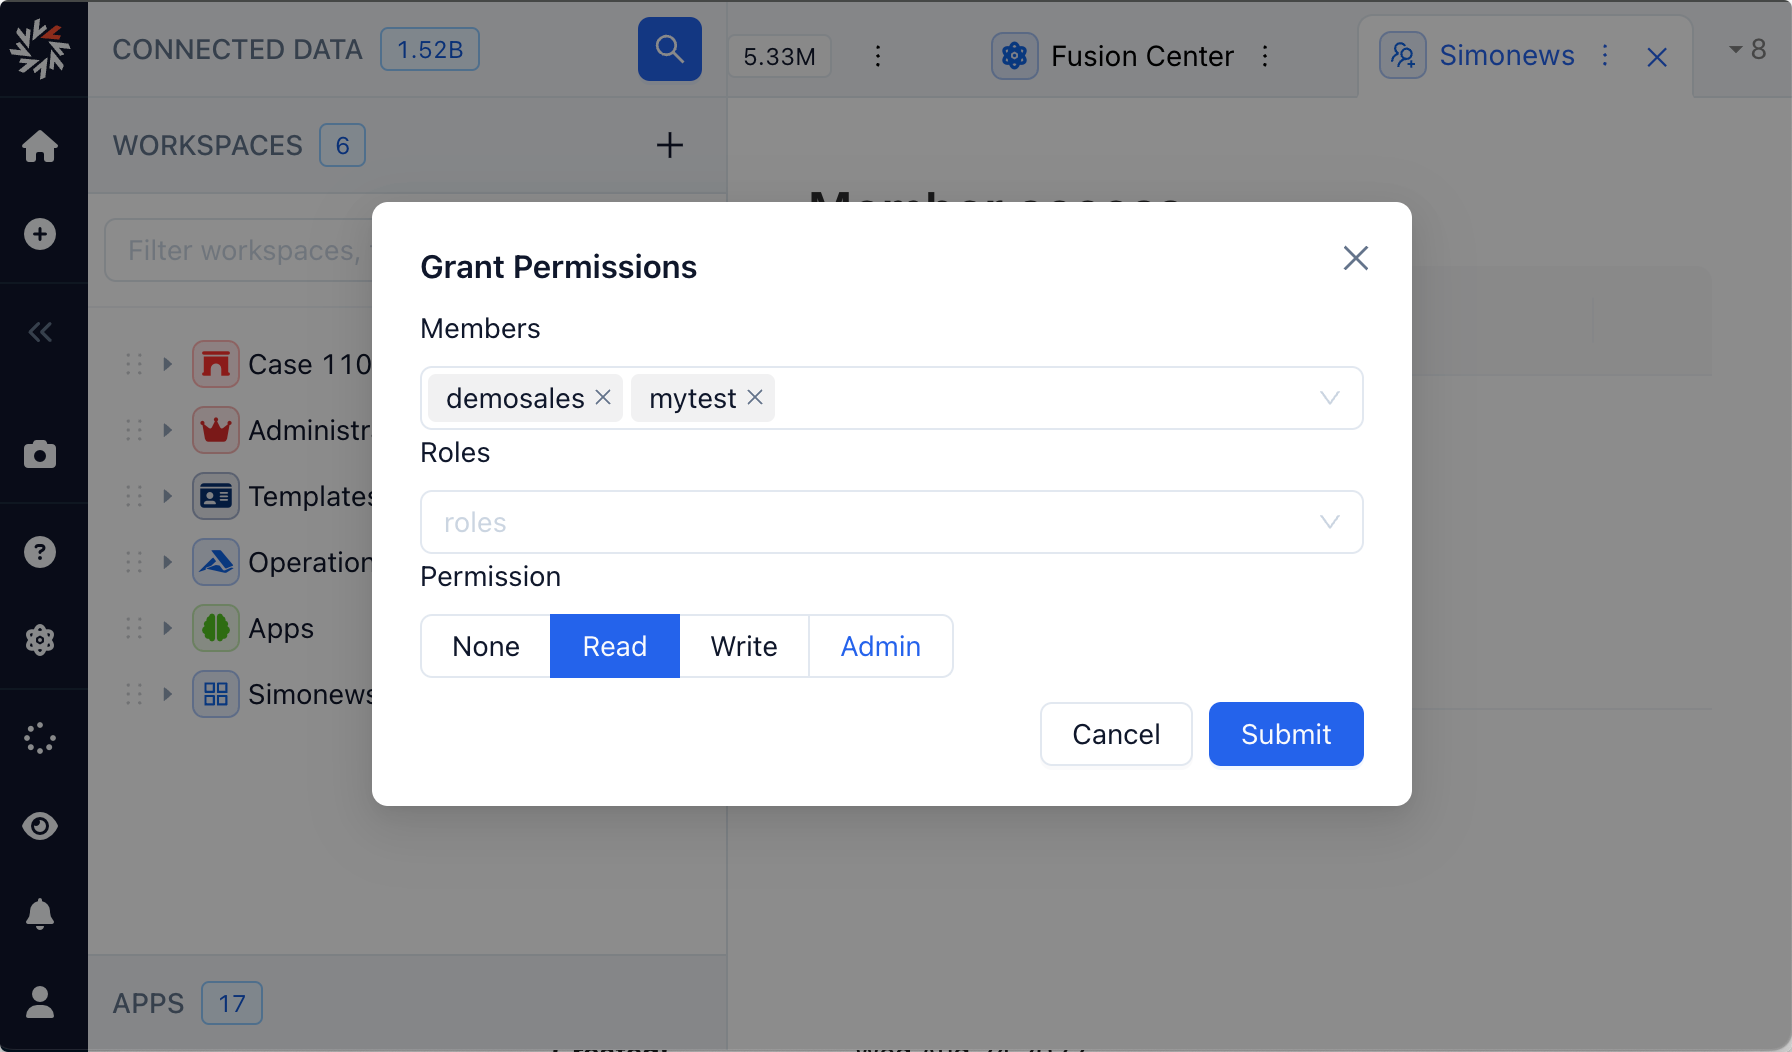The height and width of the screenshot is (1052, 1792).
Task: Open the help question mark icon
Action: (x=40, y=552)
